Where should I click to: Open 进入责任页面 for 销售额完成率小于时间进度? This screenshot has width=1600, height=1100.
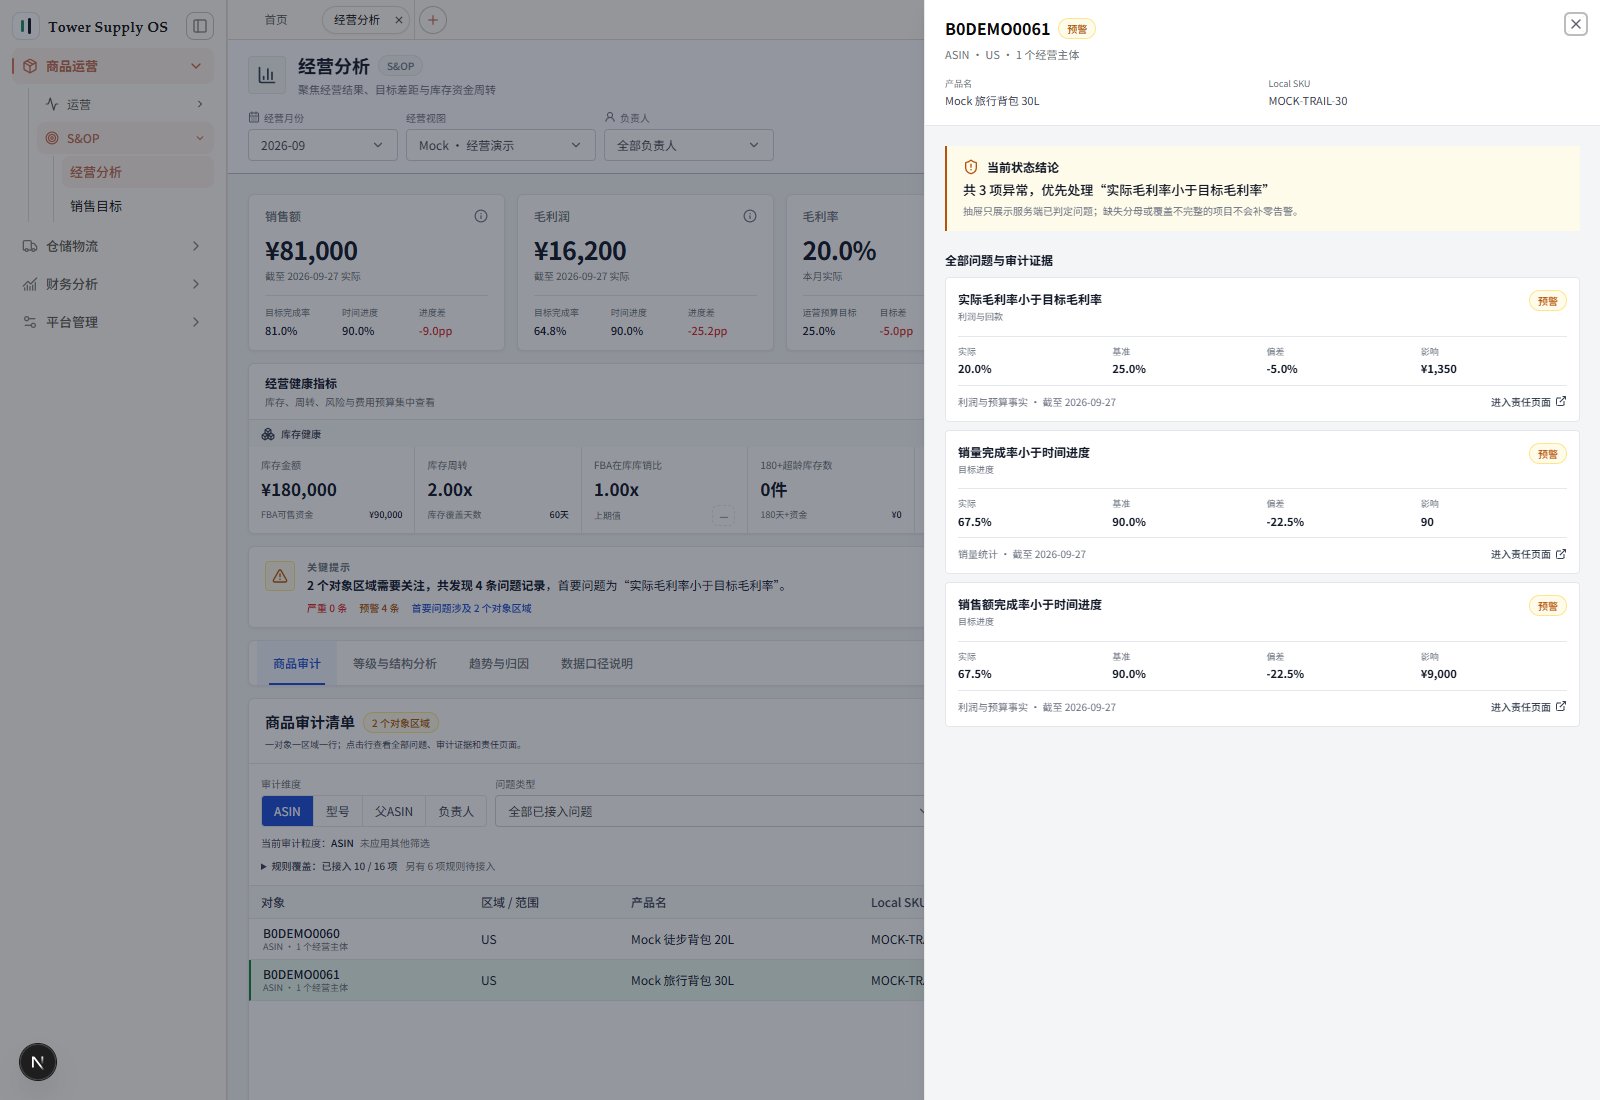(x=1528, y=707)
